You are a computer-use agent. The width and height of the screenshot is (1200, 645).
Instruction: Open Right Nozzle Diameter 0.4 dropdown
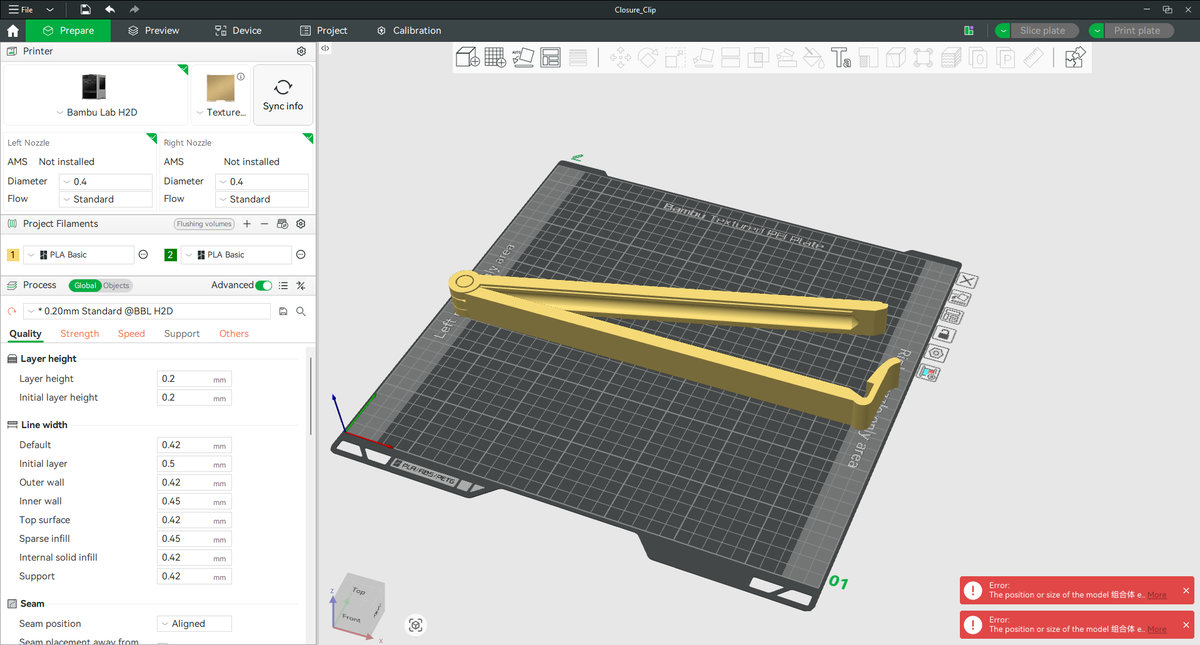coord(262,182)
